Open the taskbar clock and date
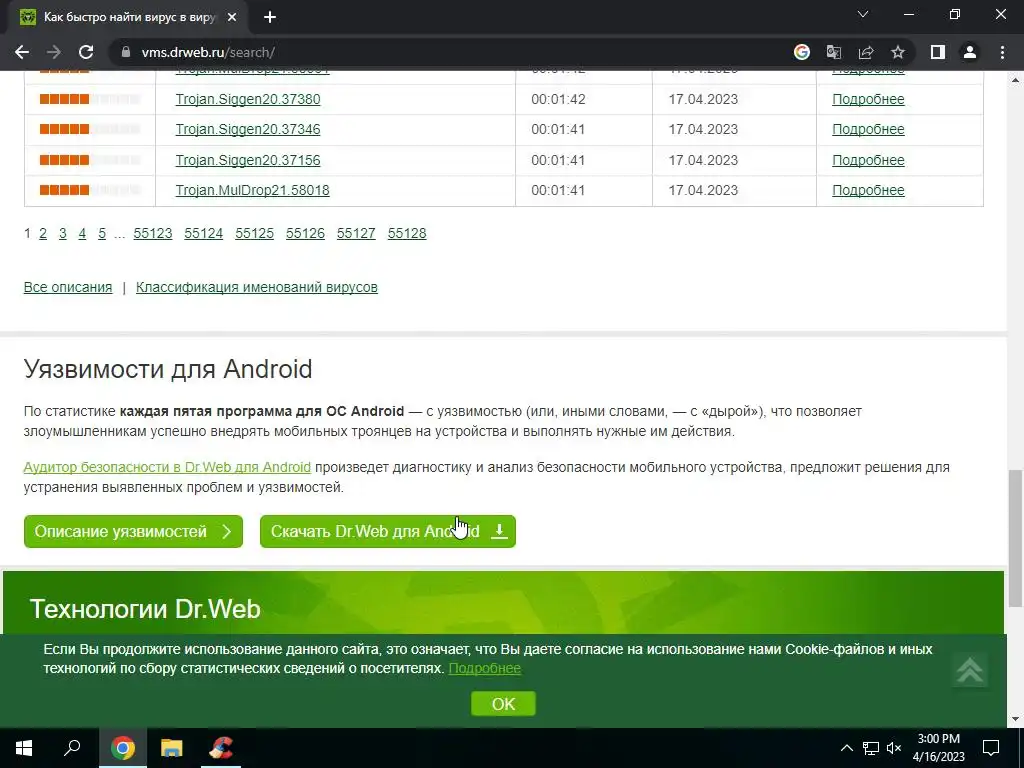Screen dimensions: 1024x768 point(938,748)
